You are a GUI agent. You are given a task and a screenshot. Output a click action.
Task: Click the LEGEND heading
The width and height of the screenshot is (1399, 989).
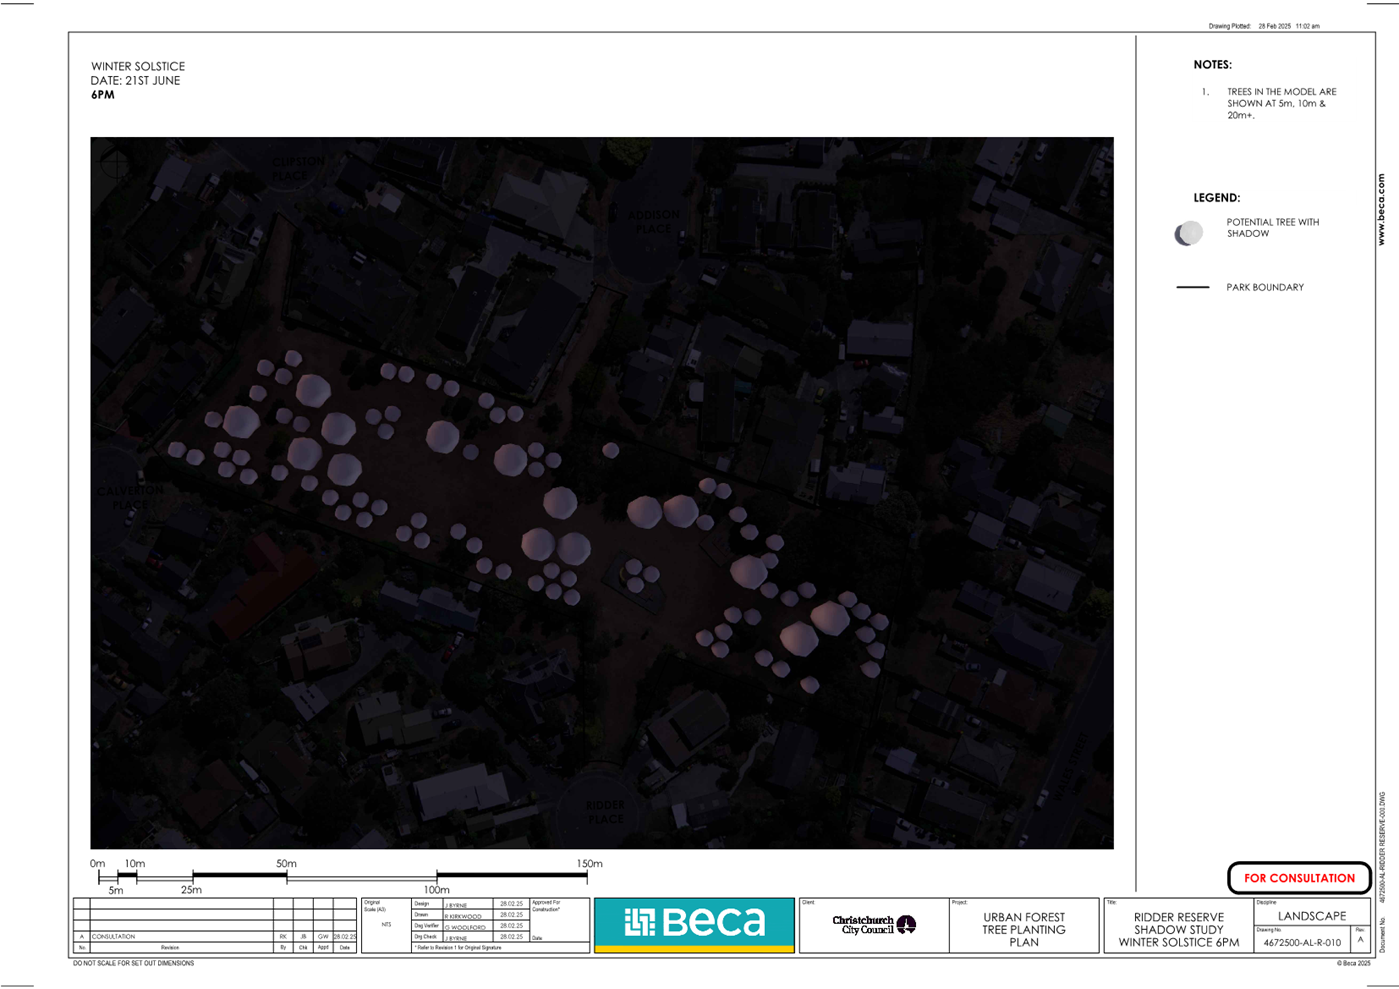click(1215, 197)
